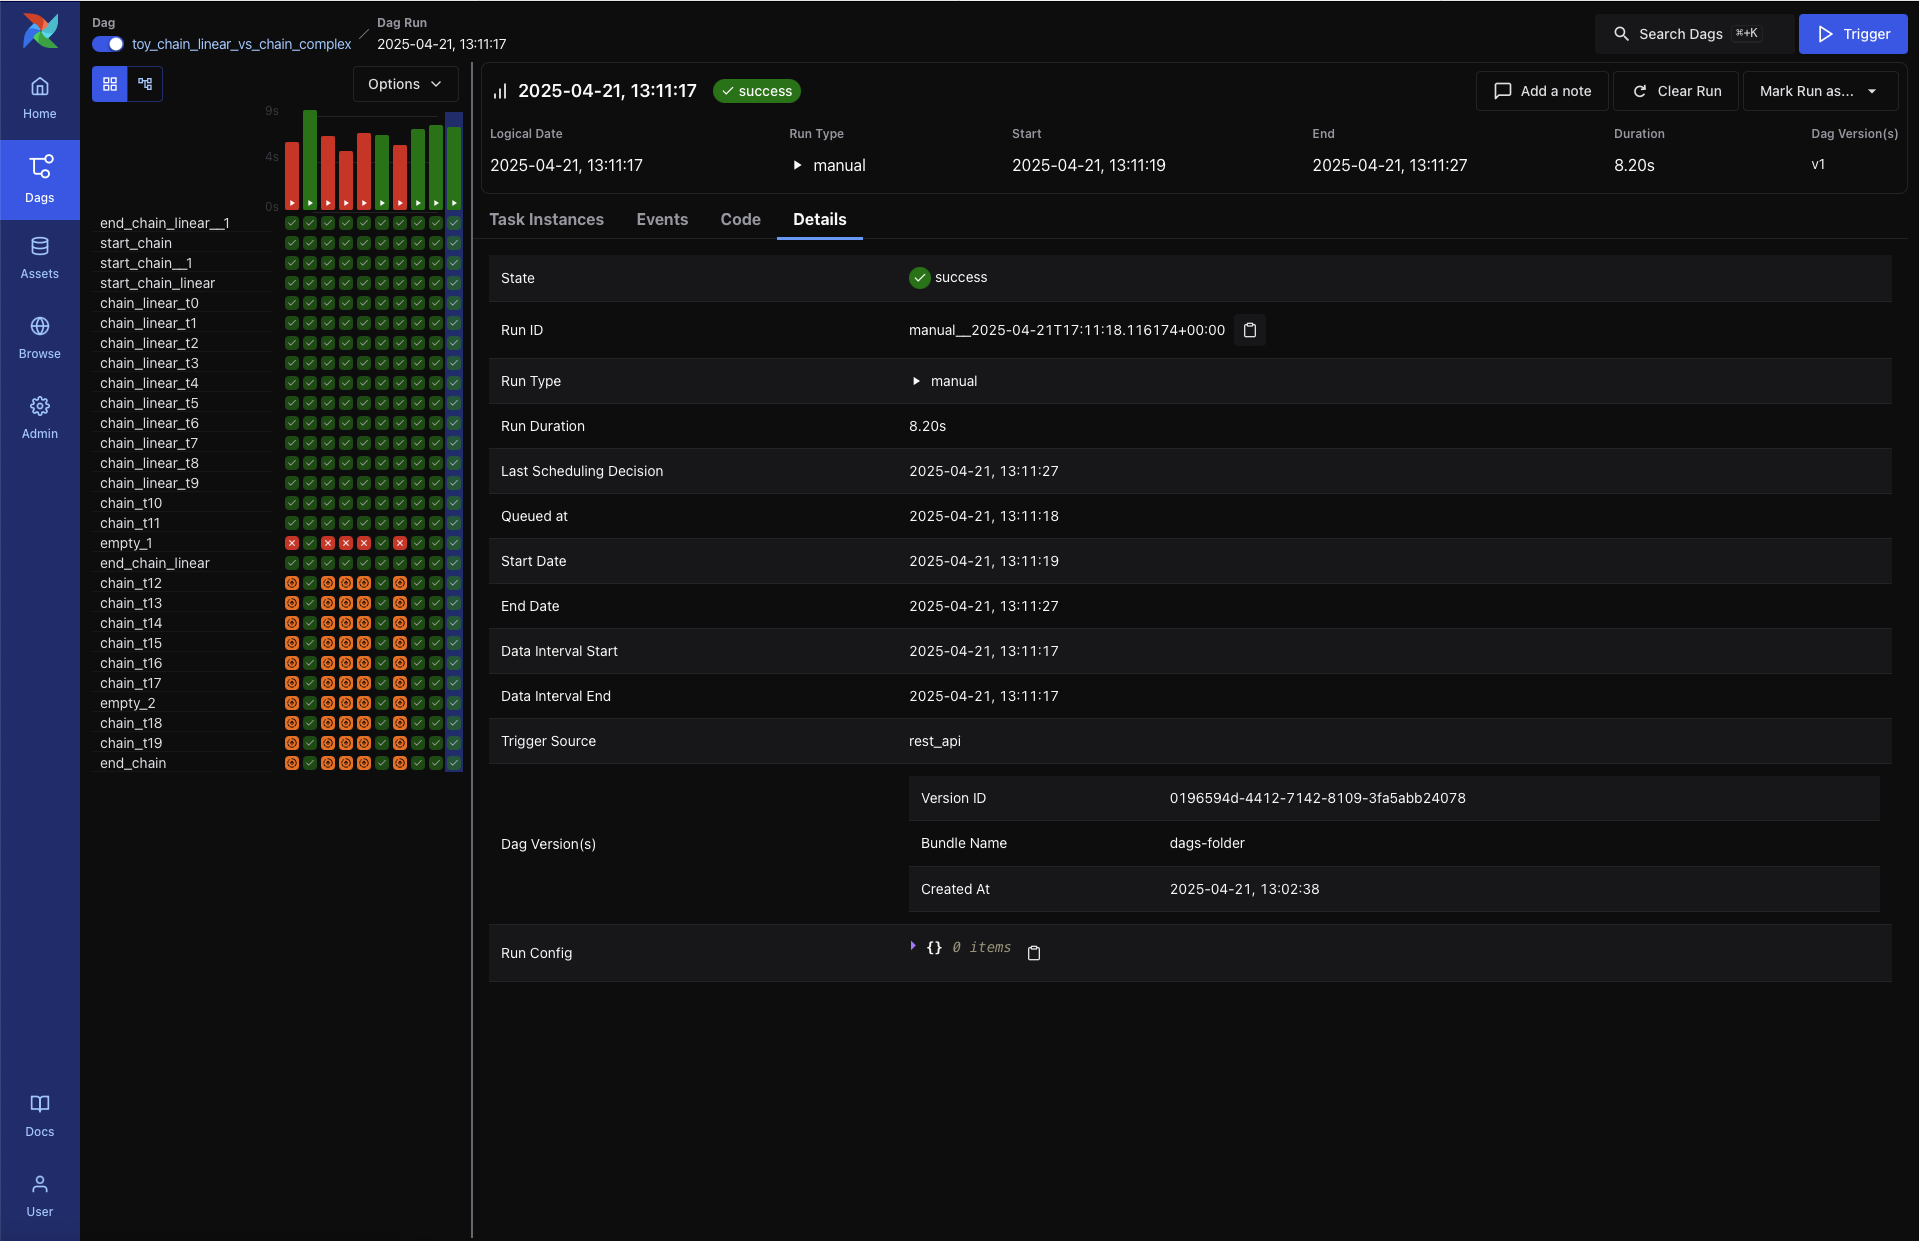Open the Docs book icon
The width and height of the screenshot is (1919, 1241).
(x=39, y=1115)
